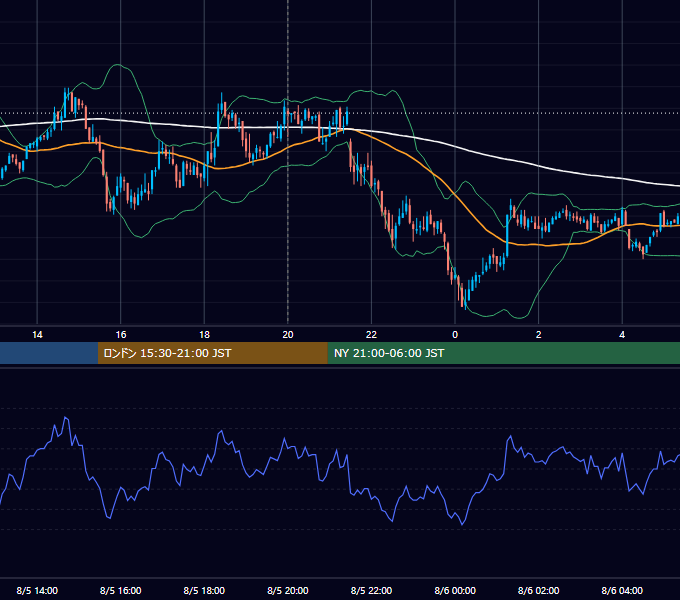
Task: Click the 16 hour label on price chart axis
Action: coord(121,335)
